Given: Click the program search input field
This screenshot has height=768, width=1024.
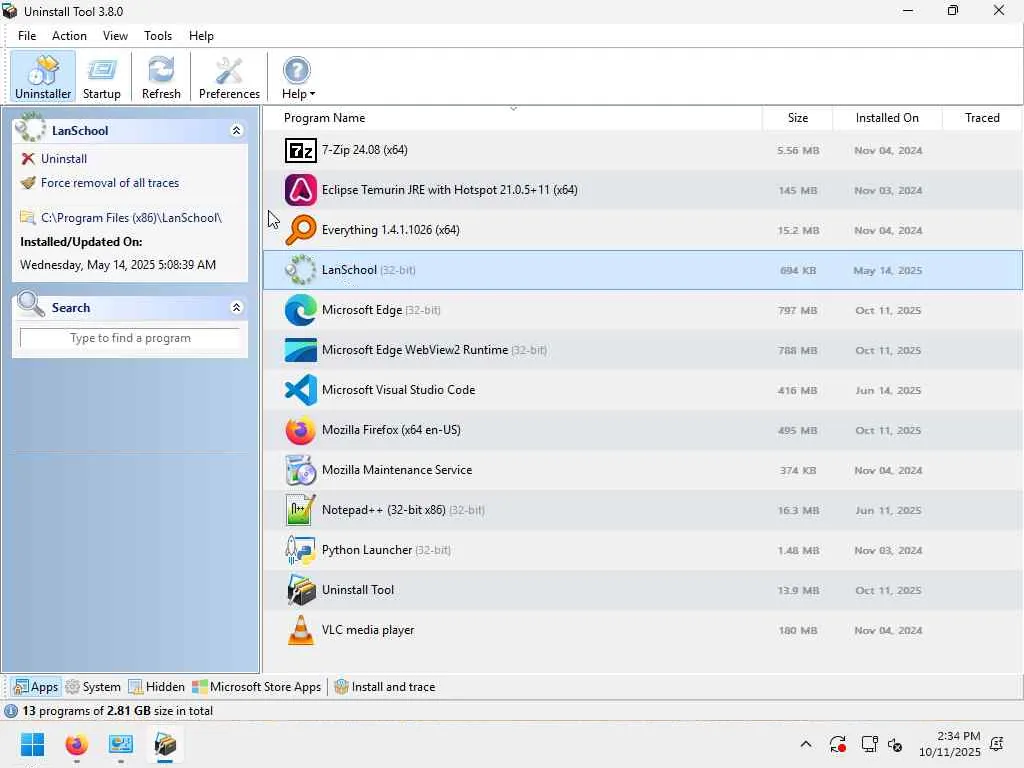Looking at the screenshot, I should (x=130, y=338).
